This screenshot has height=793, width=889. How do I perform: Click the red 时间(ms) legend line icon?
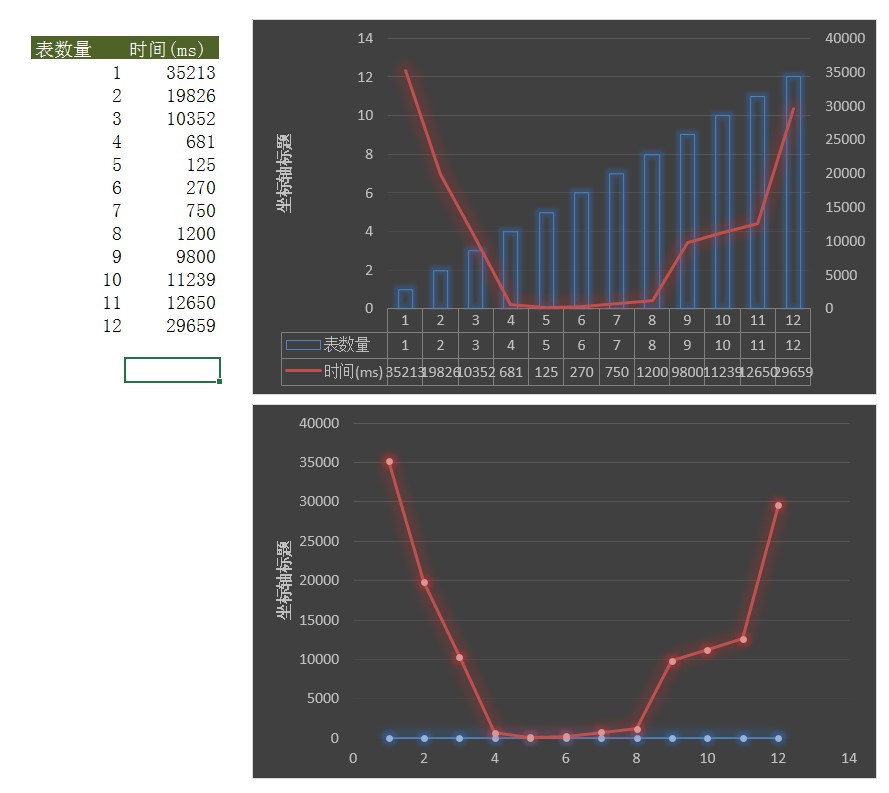[x=303, y=372]
